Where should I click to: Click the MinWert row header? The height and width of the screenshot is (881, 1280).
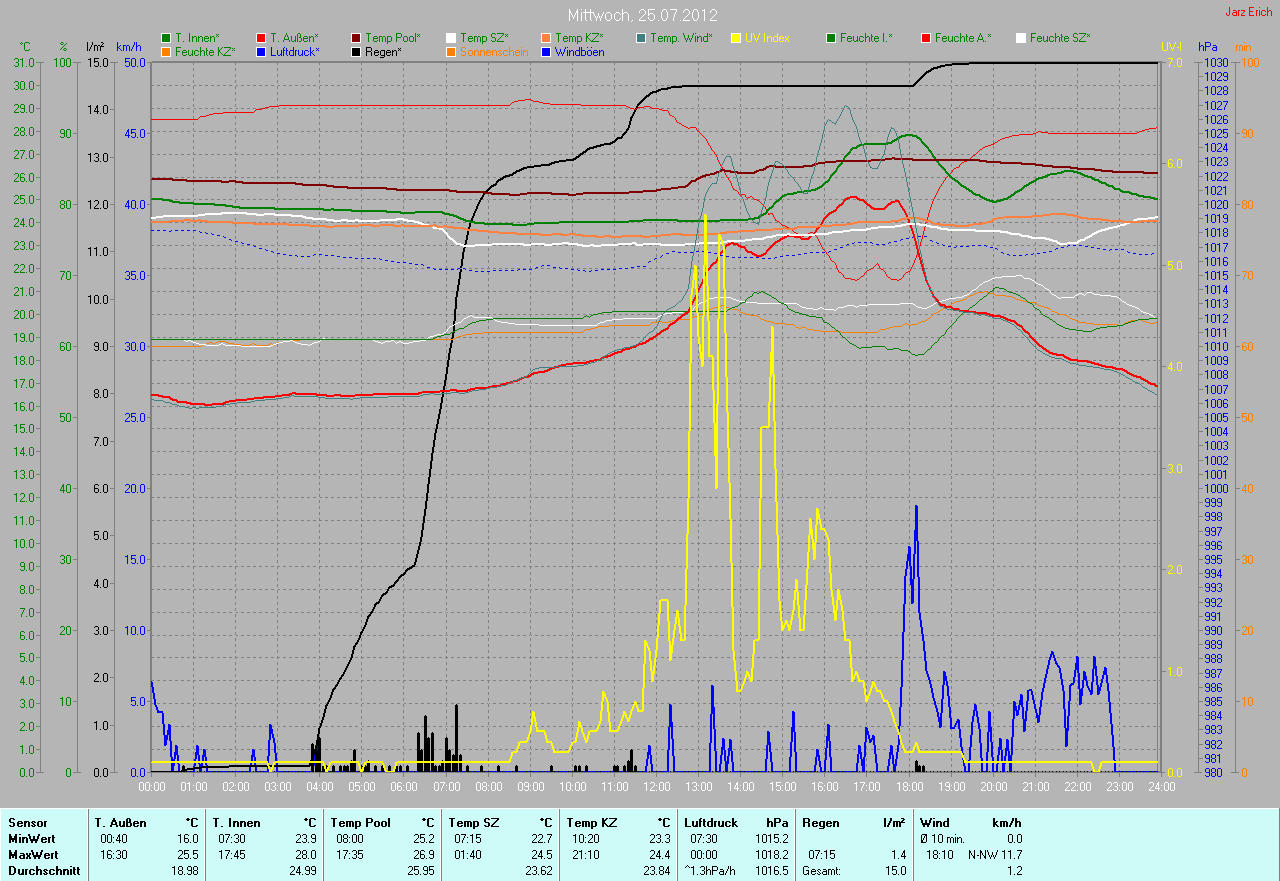(x=32, y=839)
